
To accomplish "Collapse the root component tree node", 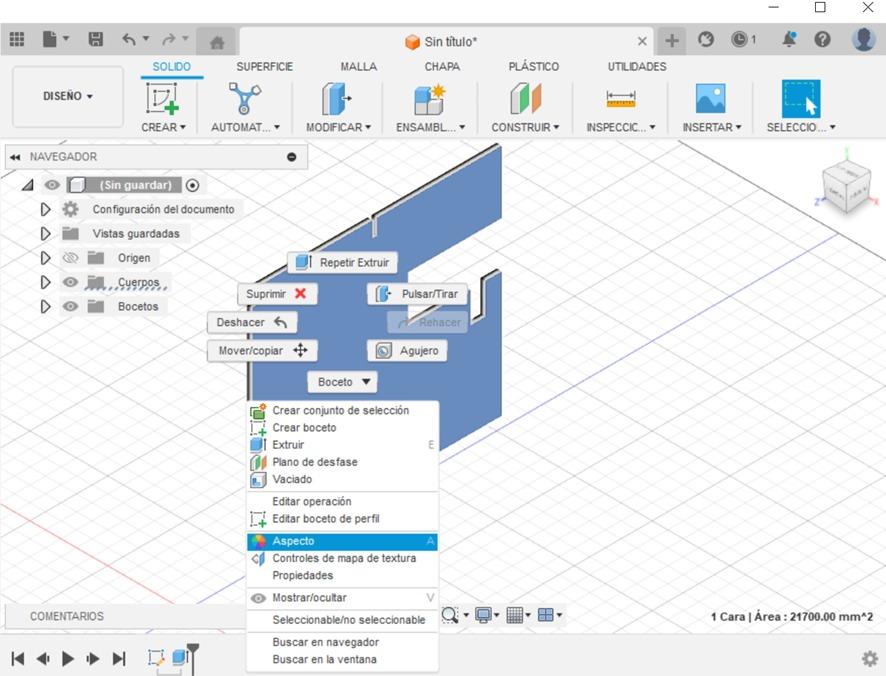I will click(x=28, y=185).
